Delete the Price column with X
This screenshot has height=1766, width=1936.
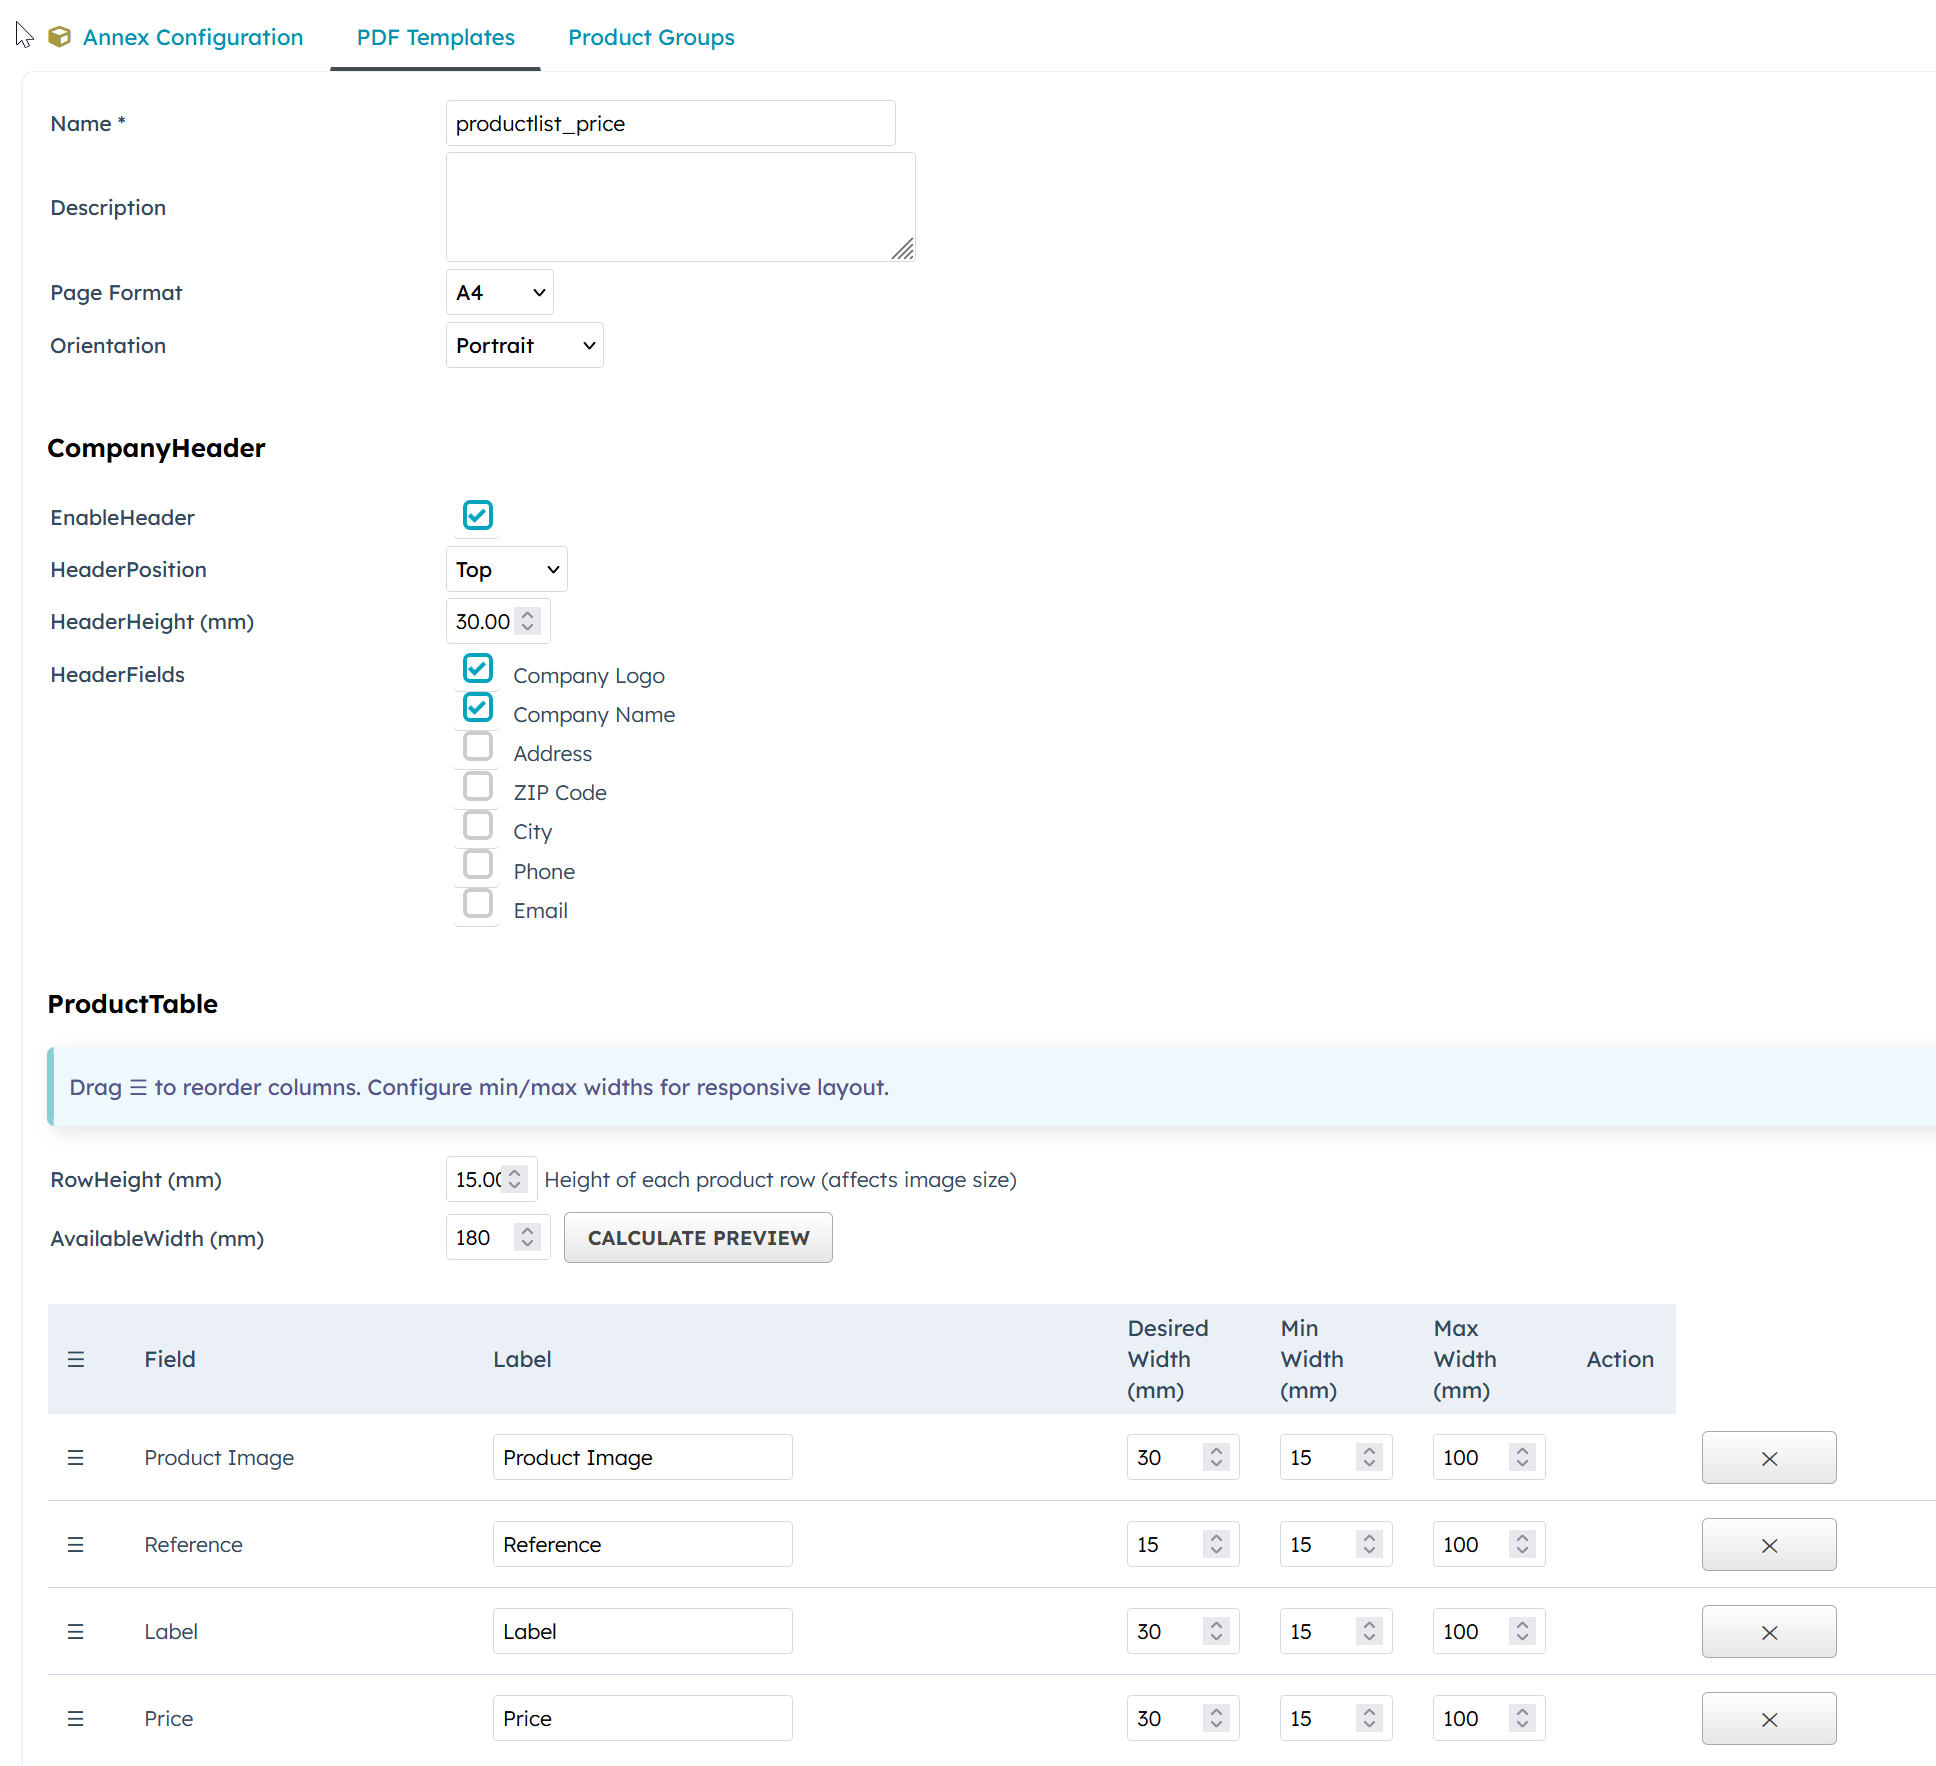1768,1719
